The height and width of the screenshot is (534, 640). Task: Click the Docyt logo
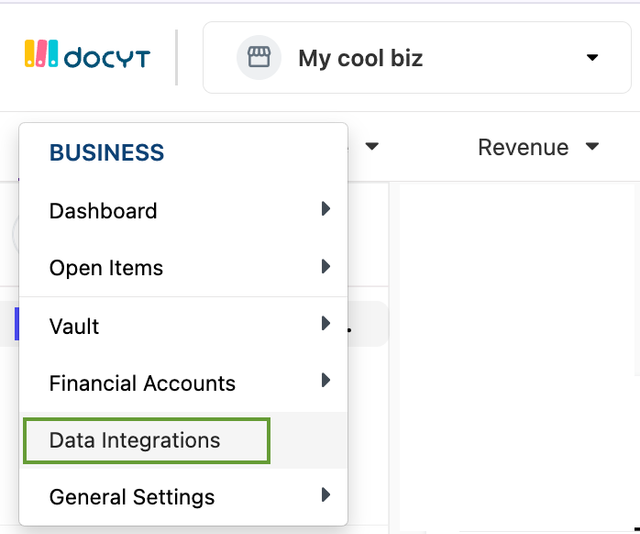tap(87, 54)
